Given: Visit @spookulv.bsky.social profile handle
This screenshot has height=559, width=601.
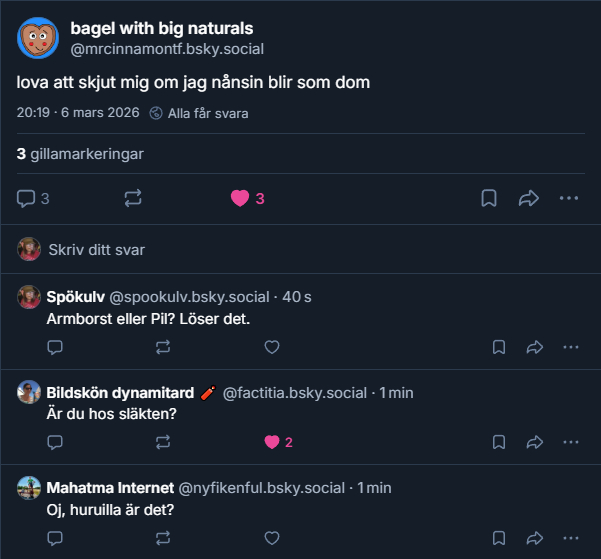Looking at the screenshot, I should pos(189,297).
